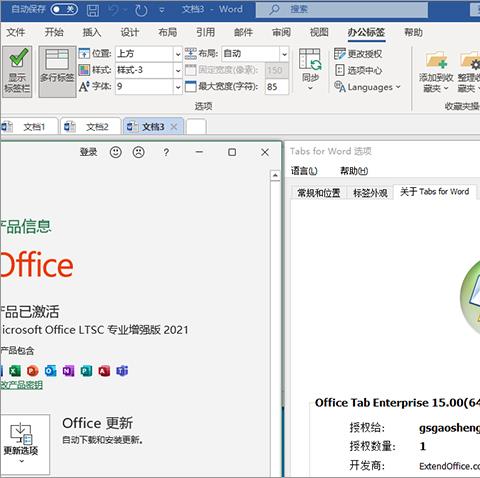Click the scrollbar up arrow in account page
Viewport: 480px width, 478px height.
[275, 175]
